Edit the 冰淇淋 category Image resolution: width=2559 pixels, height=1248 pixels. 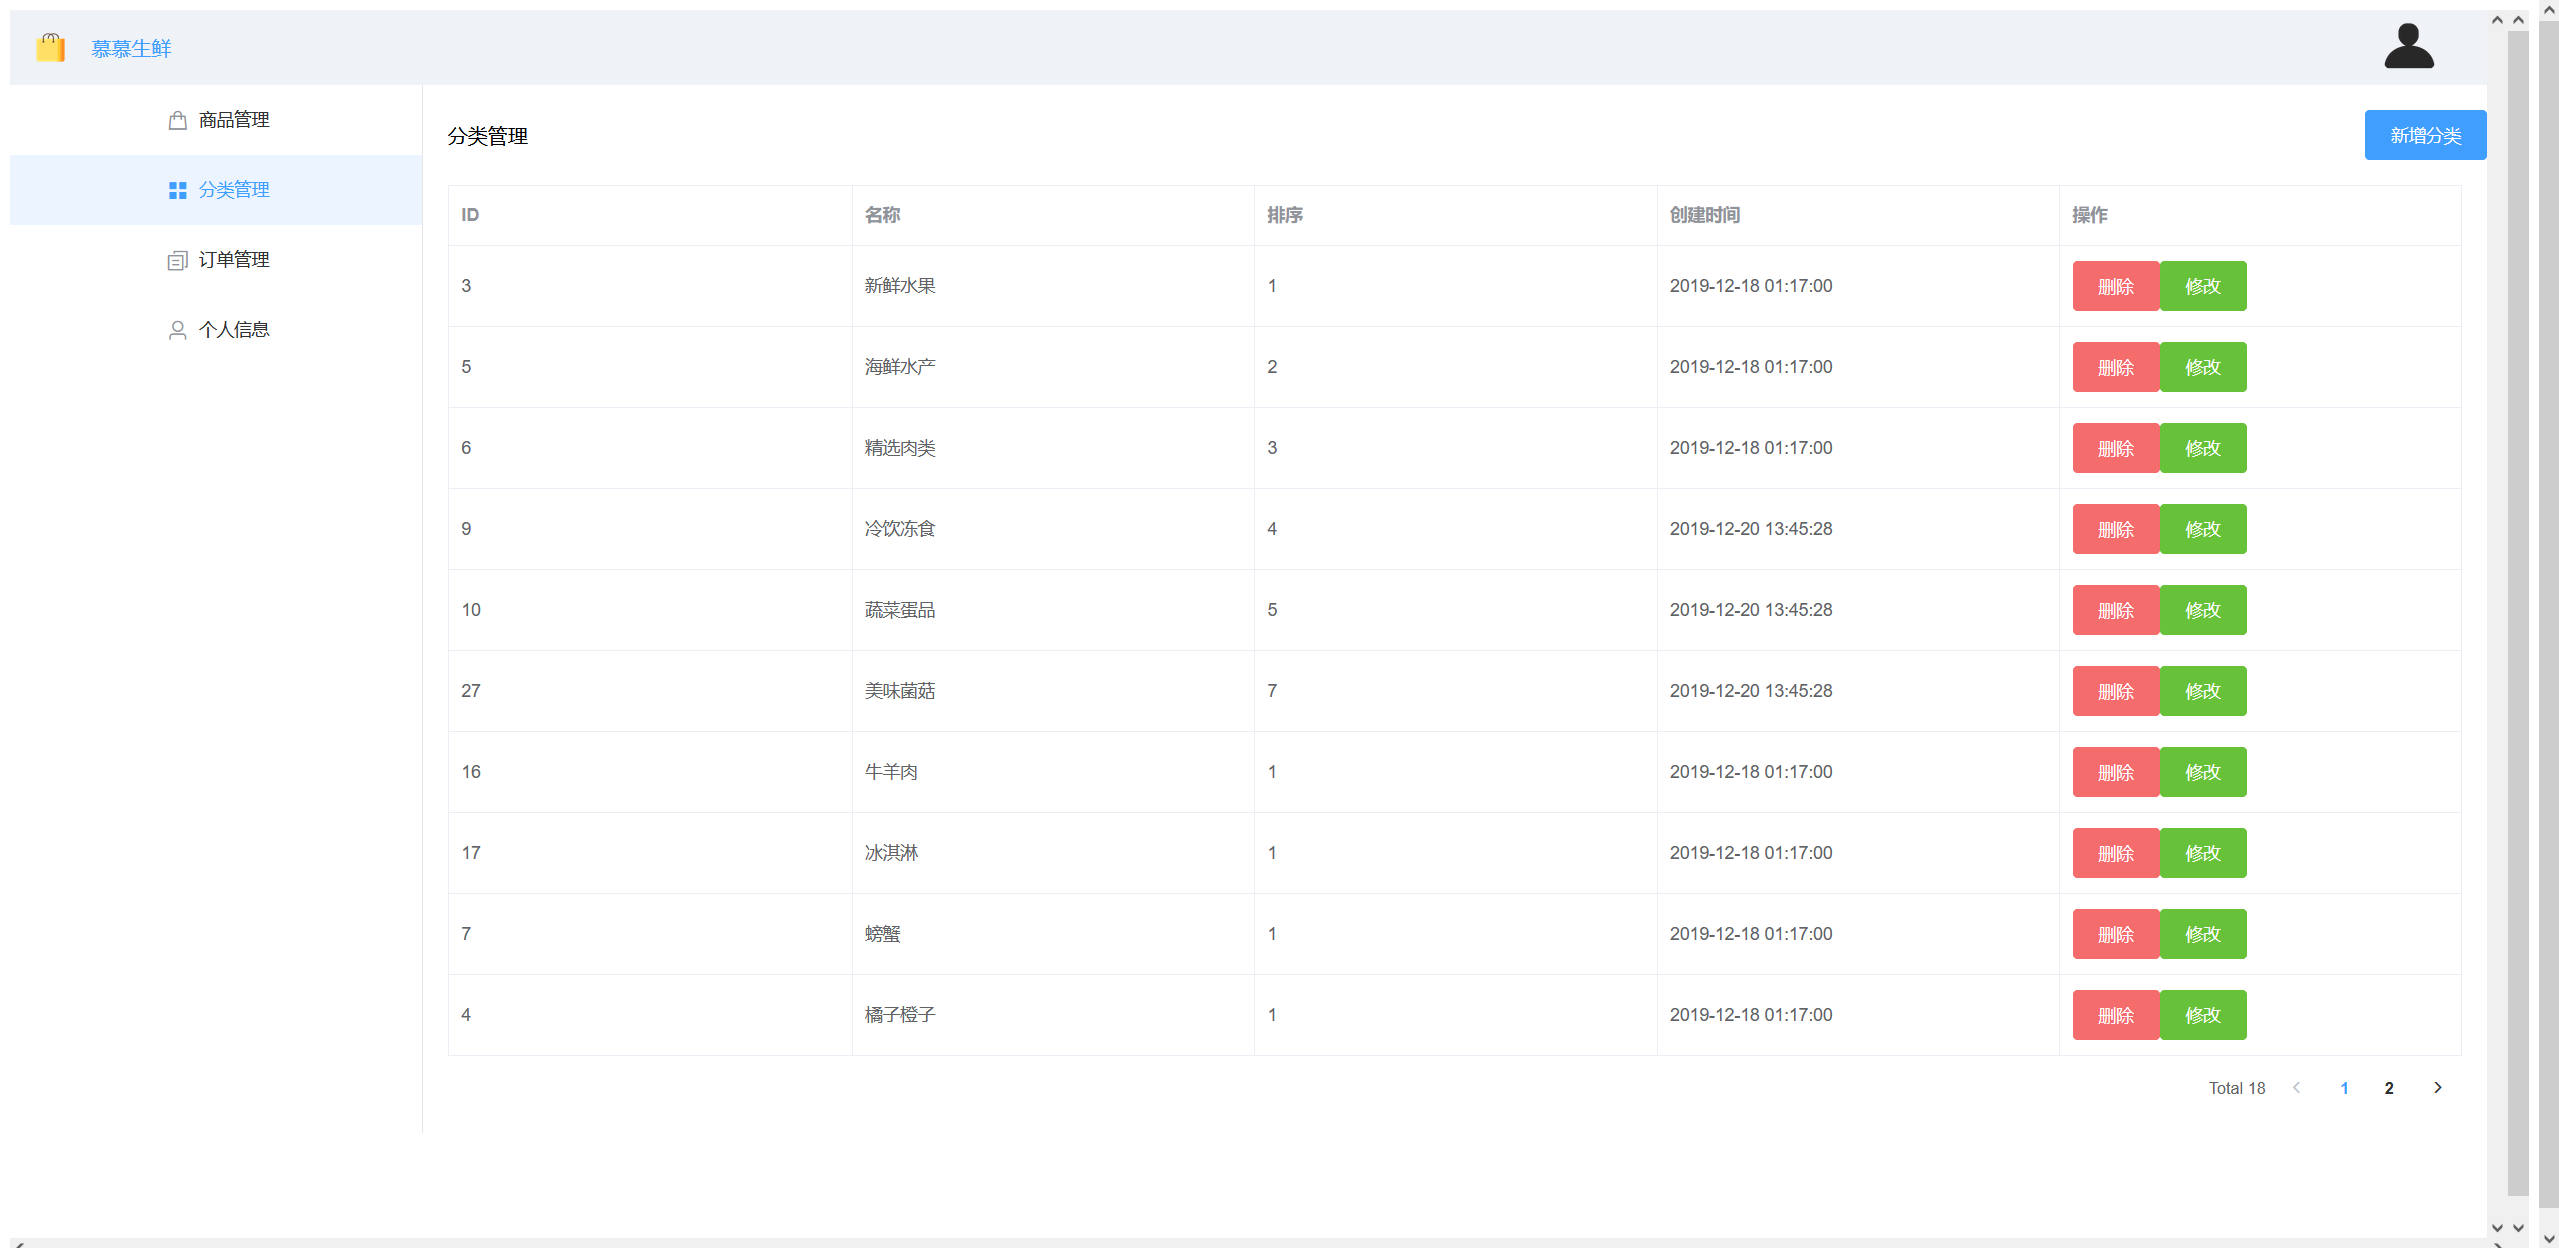[2203, 853]
